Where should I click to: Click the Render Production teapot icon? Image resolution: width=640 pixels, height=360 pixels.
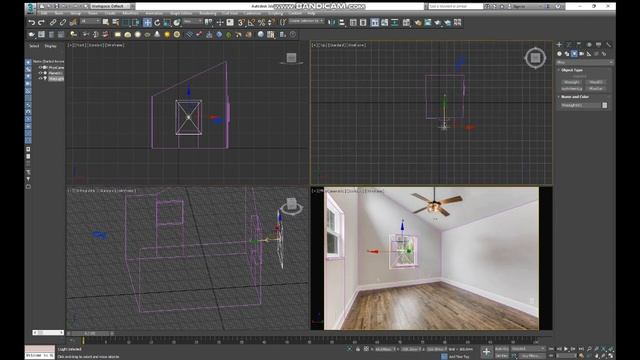(438, 22)
